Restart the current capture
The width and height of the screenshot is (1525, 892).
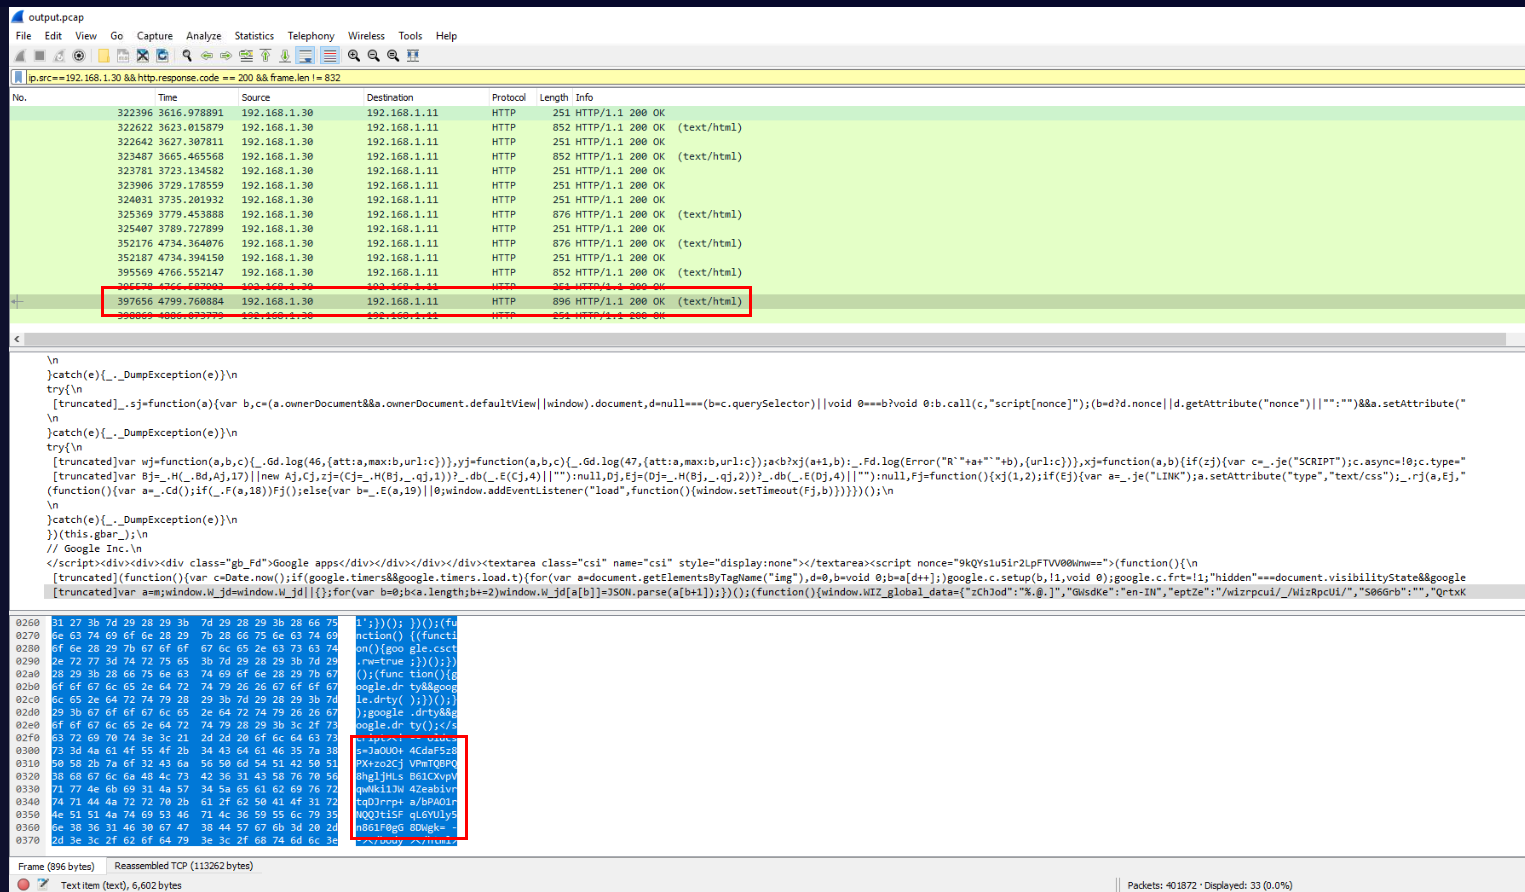(59, 56)
